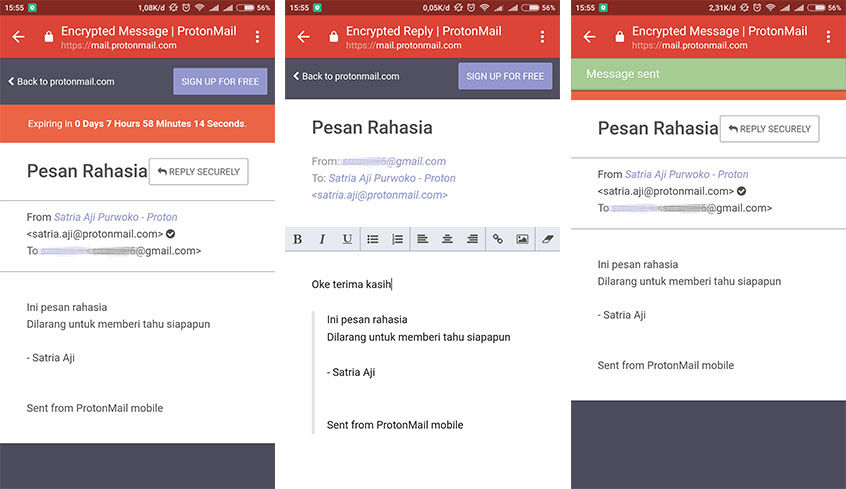Tap verified checkmark next to sender, left screen
The height and width of the screenshot is (489, 846).
170,234
